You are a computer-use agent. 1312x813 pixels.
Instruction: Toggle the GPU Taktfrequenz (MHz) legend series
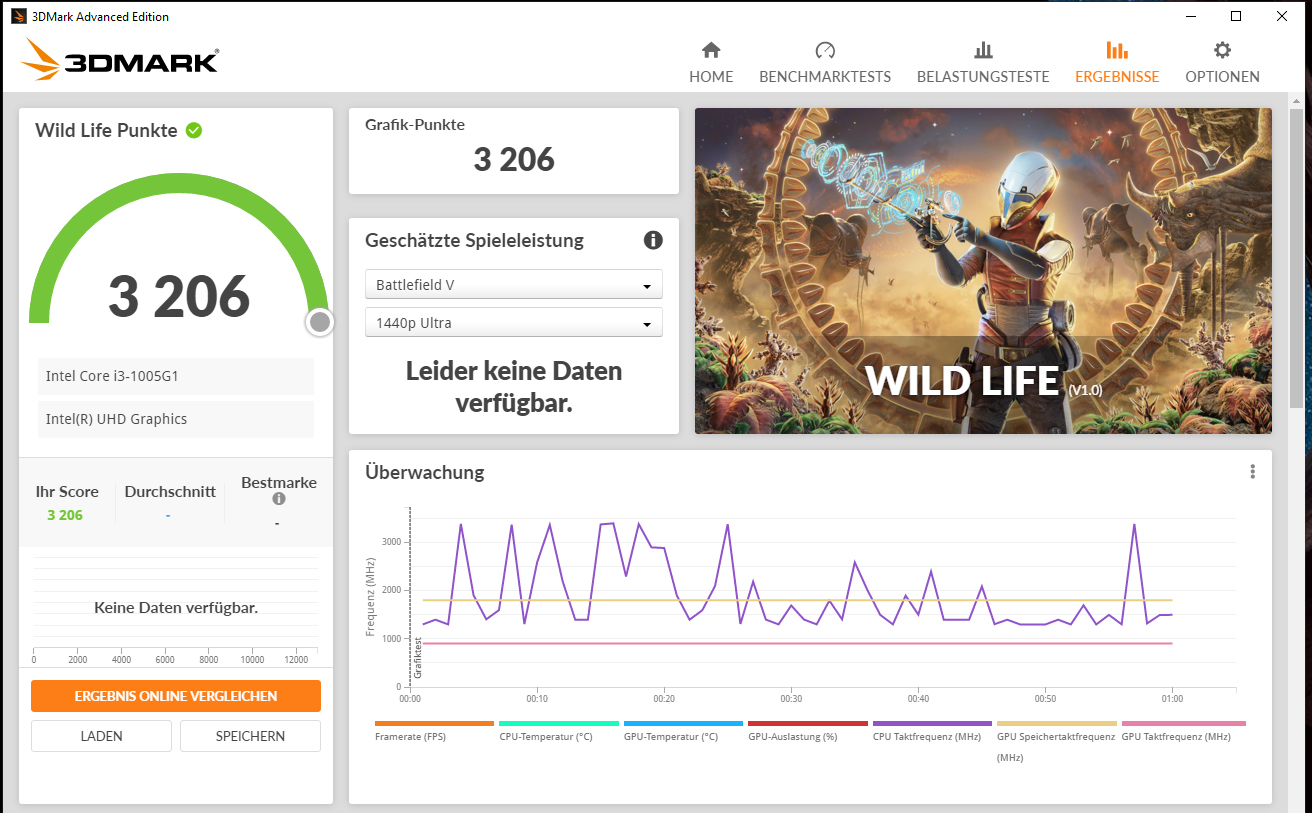(1184, 731)
